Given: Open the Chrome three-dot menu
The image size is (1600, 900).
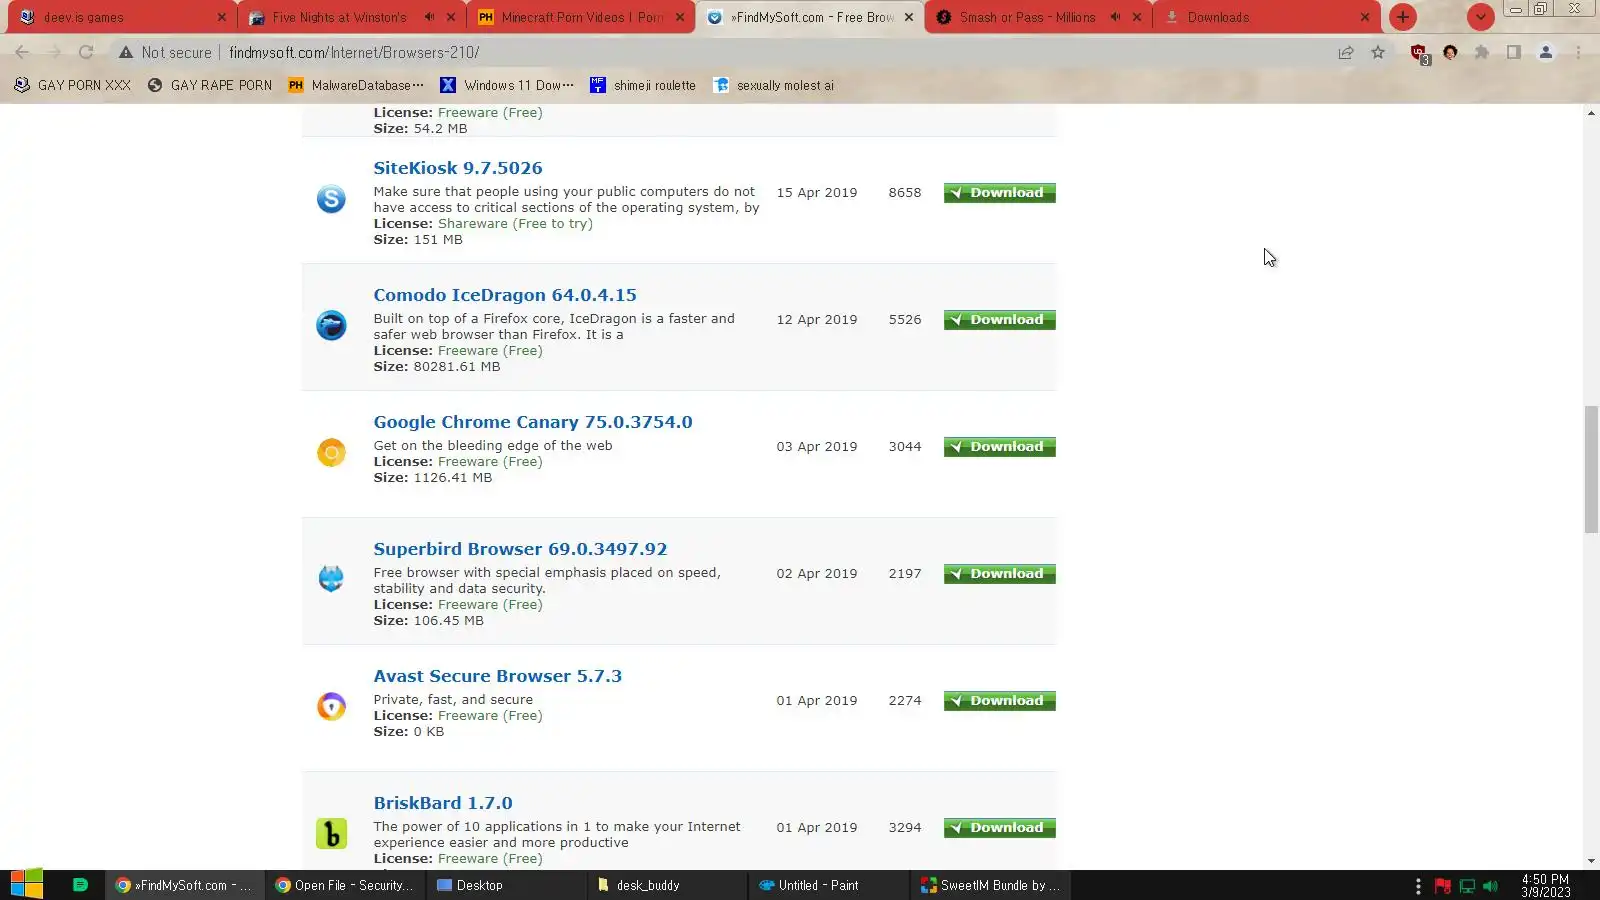Looking at the screenshot, I should point(1578,52).
